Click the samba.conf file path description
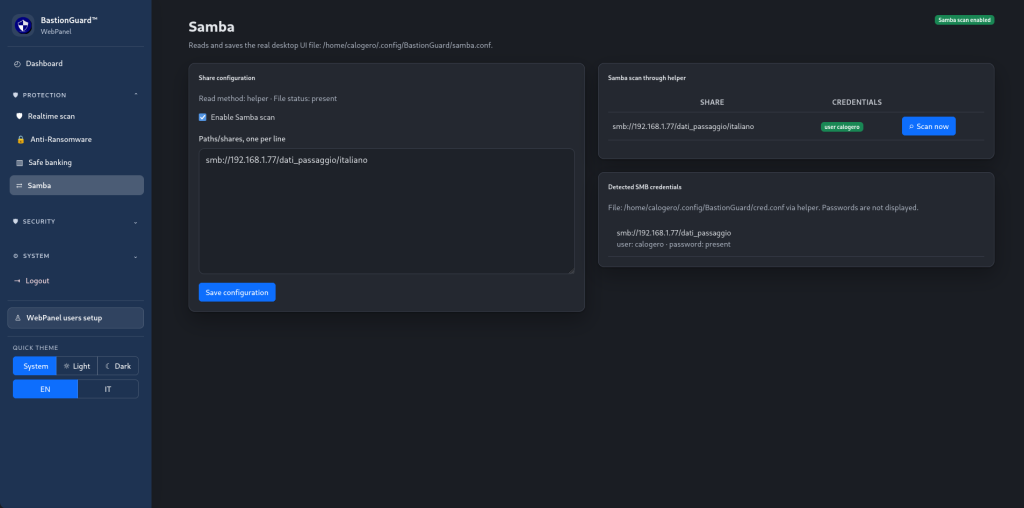 click(x=340, y=46)
